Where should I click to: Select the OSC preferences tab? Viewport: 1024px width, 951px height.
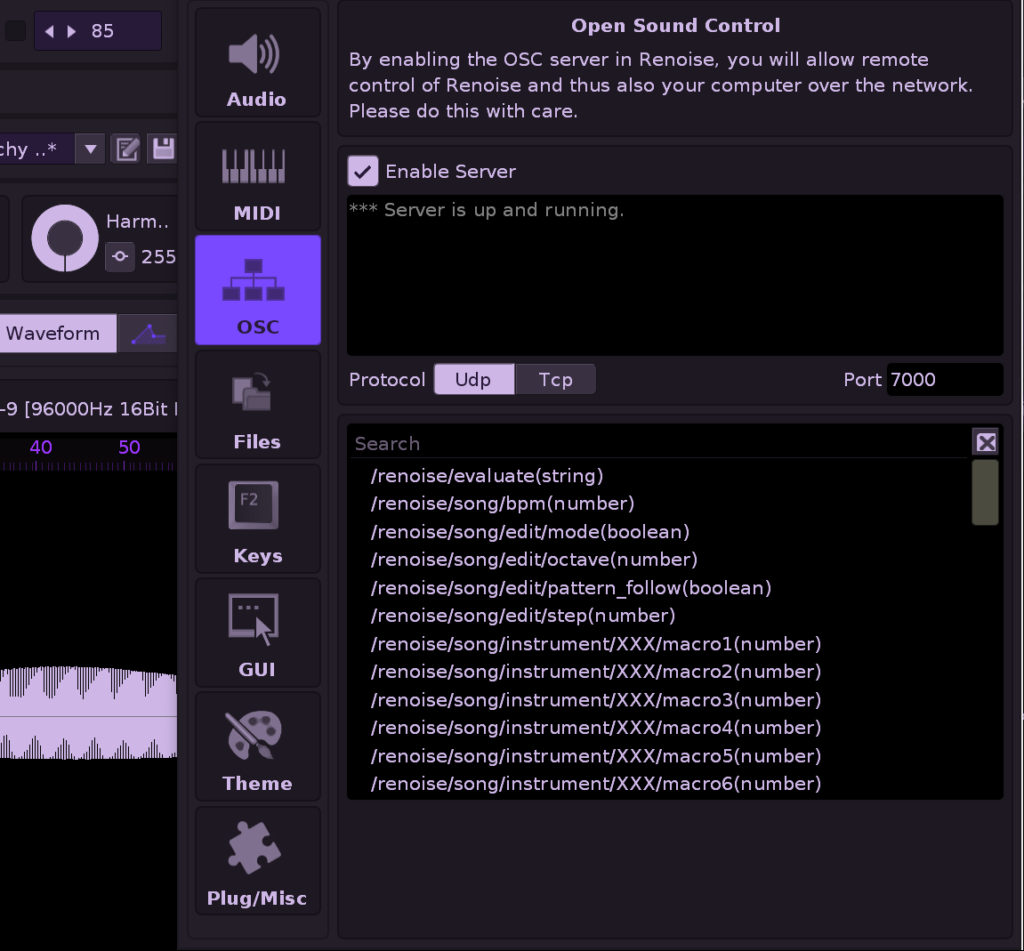tap(257, 290)
